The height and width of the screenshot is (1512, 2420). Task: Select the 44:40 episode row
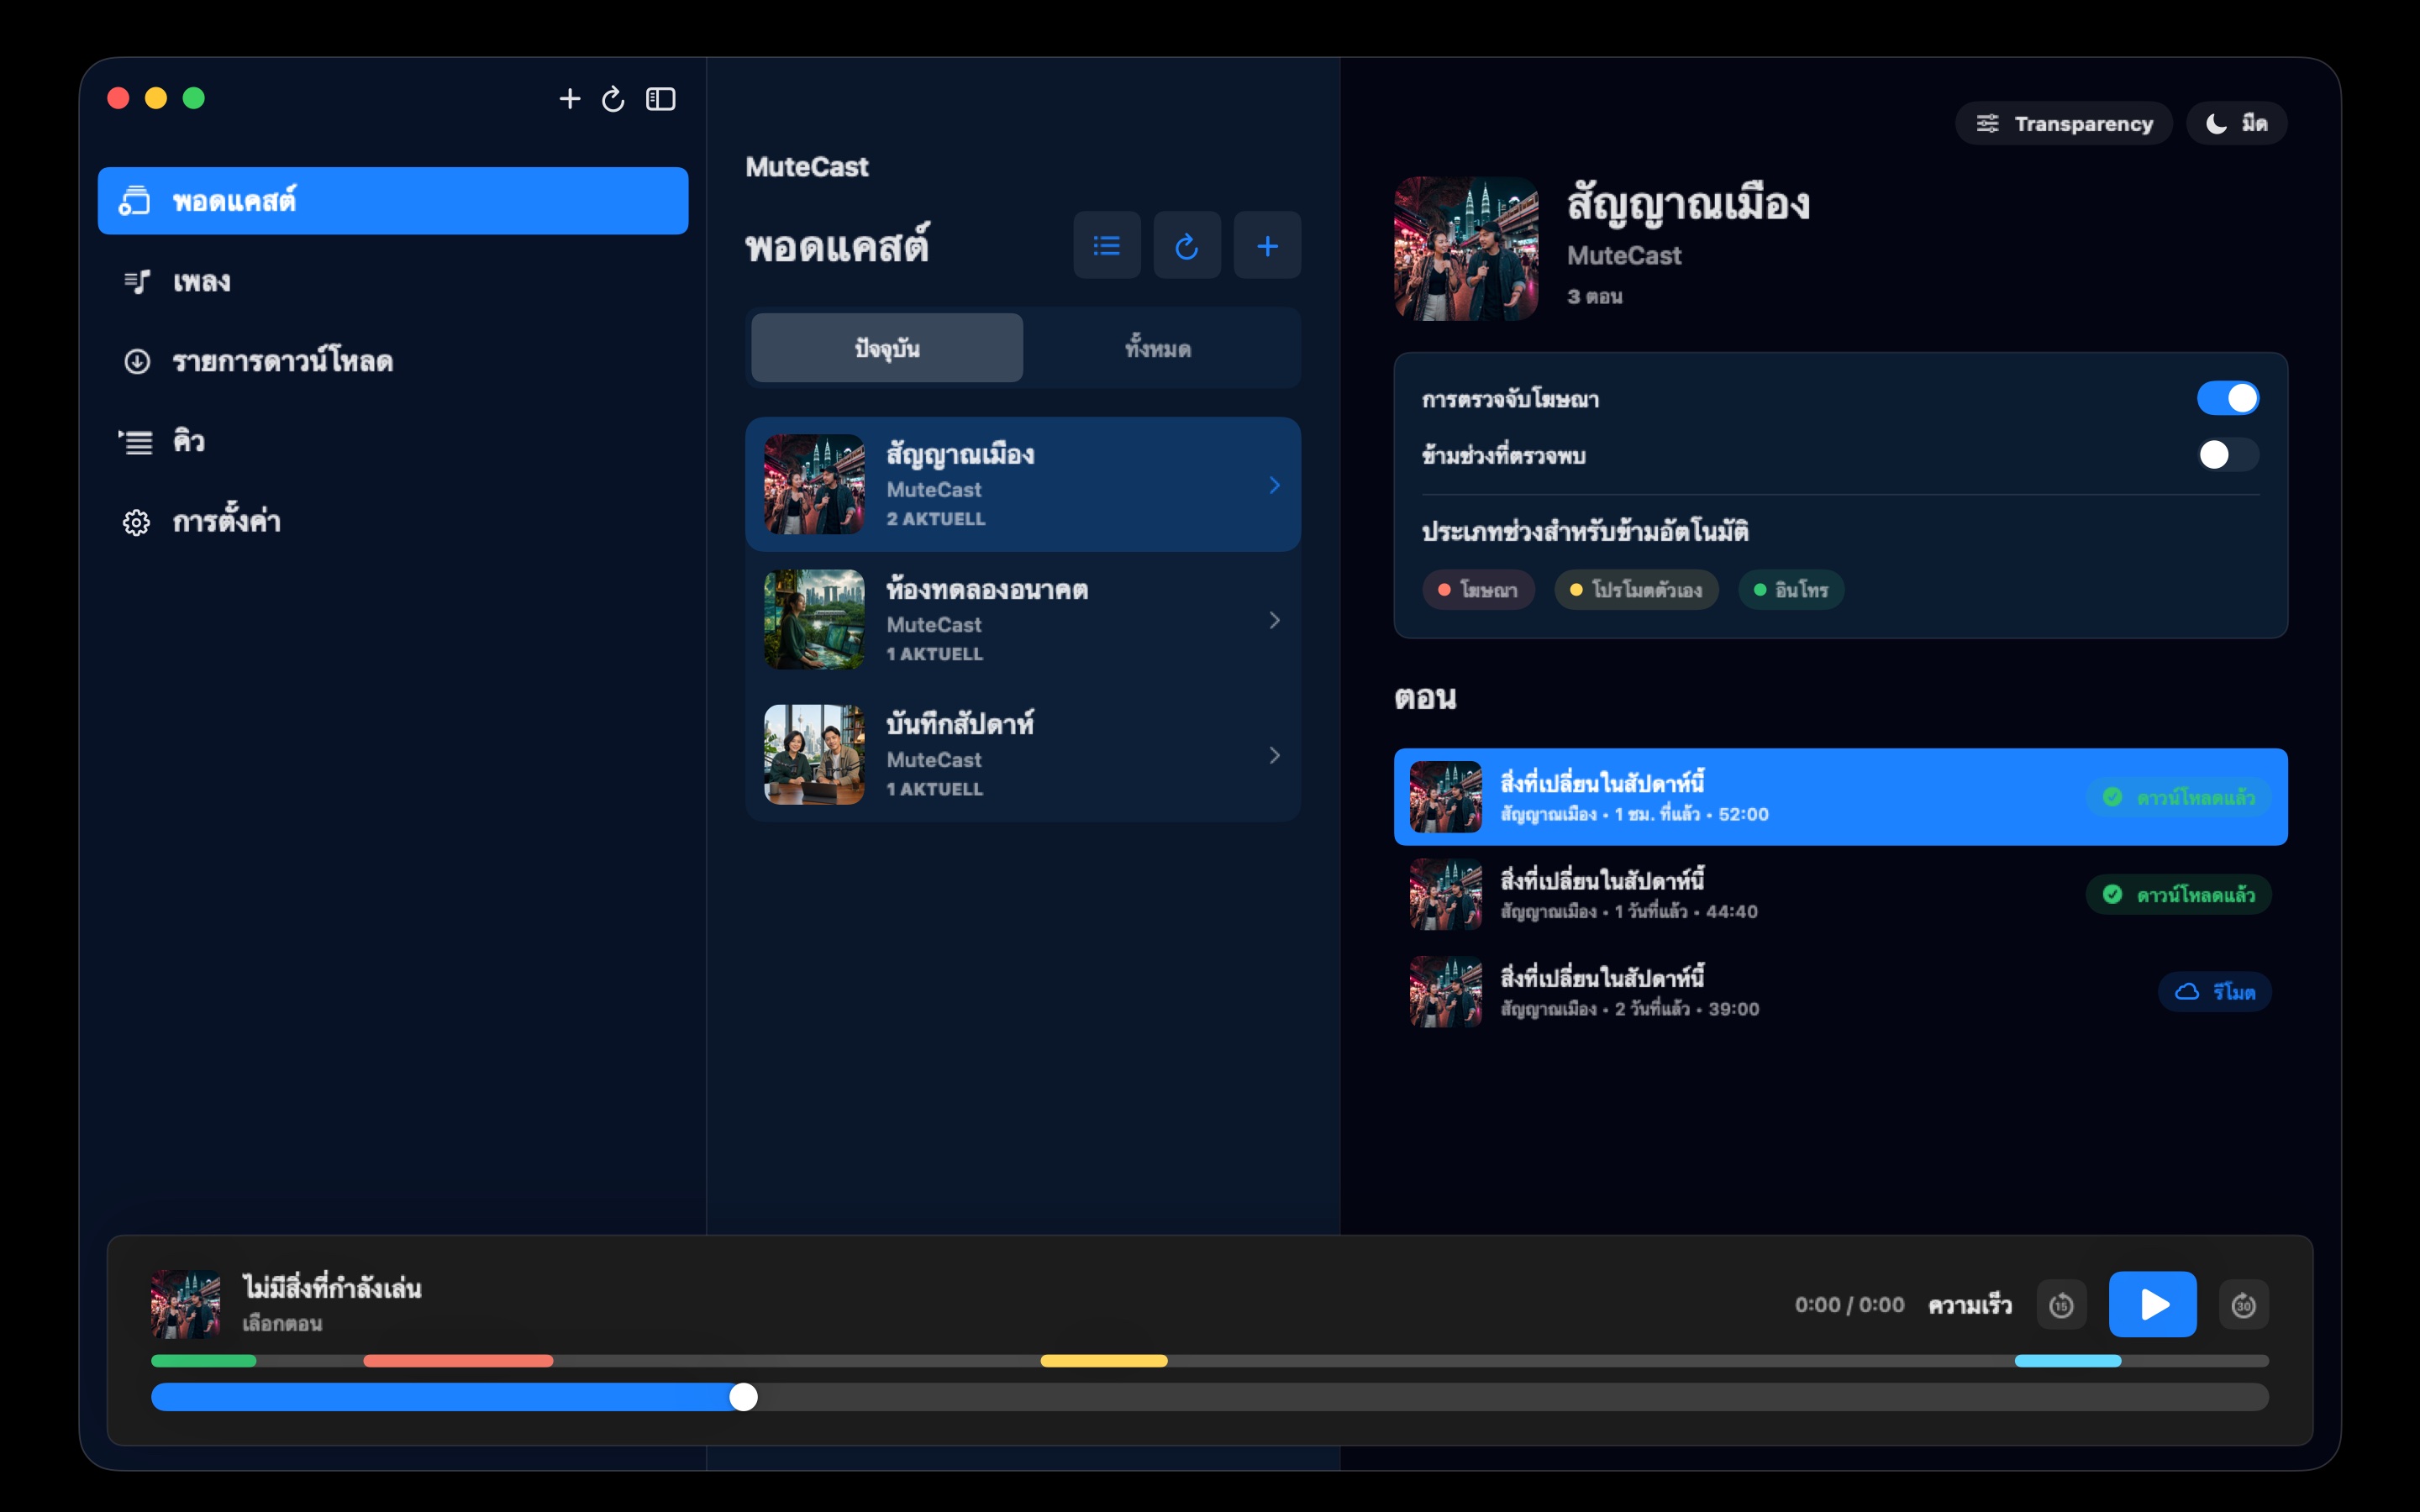coord(1840,894)
